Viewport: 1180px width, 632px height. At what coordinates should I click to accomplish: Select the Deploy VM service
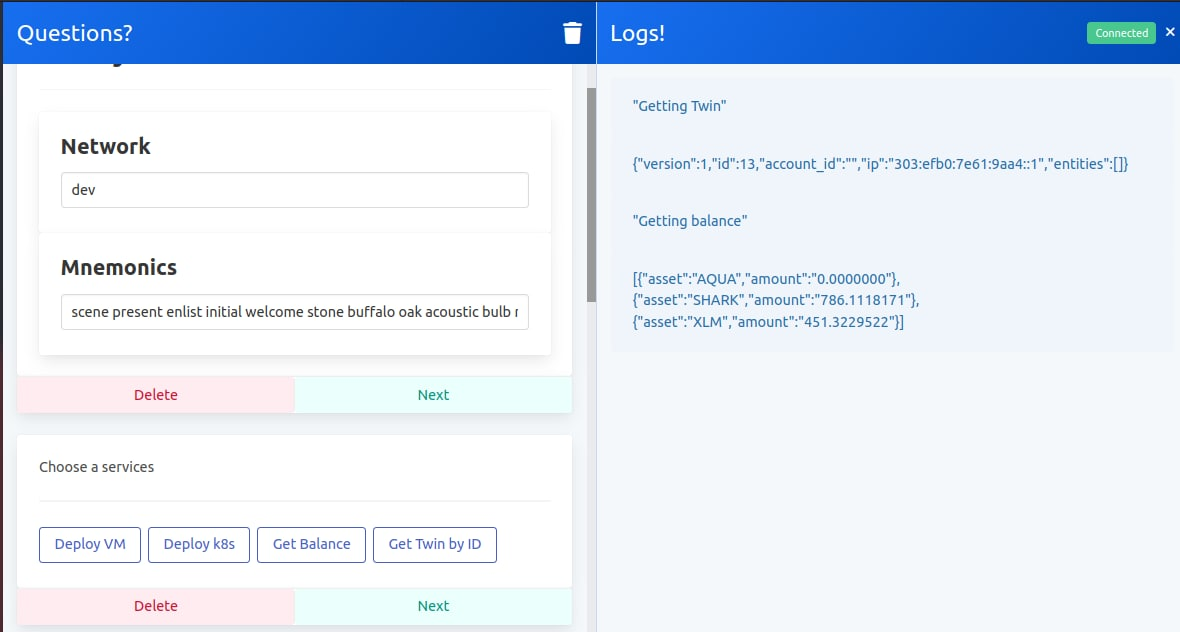click(x=89, y=544)
